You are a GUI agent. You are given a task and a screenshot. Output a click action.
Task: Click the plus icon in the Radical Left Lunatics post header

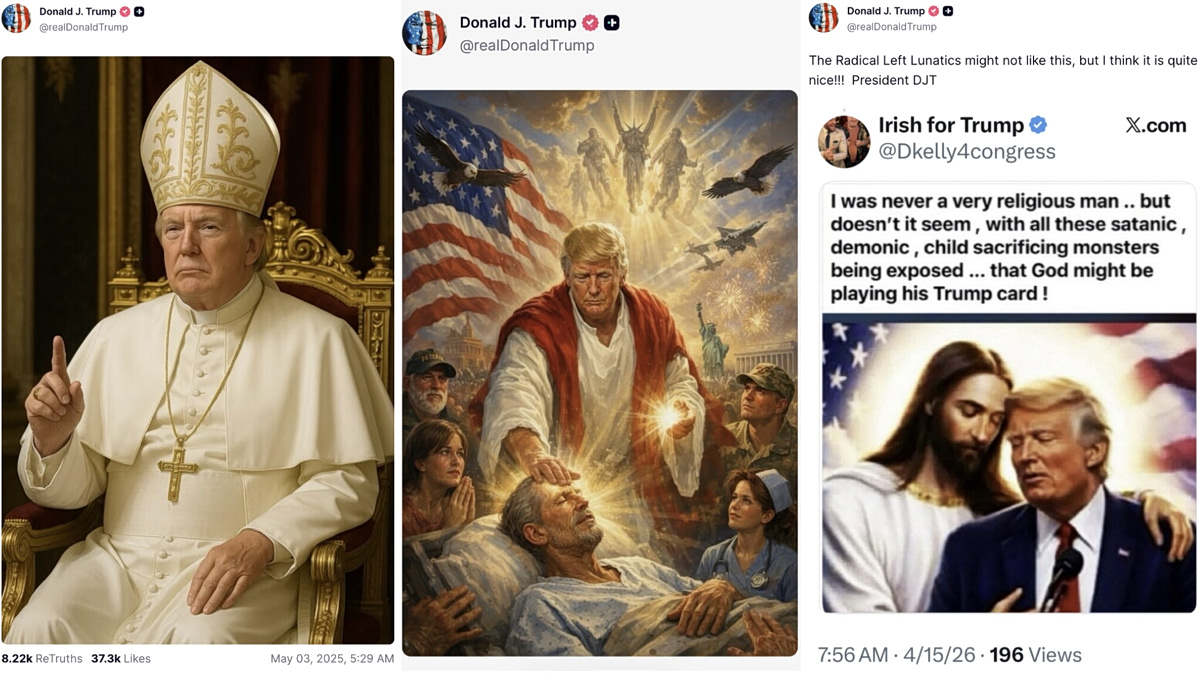coord(947,11)
